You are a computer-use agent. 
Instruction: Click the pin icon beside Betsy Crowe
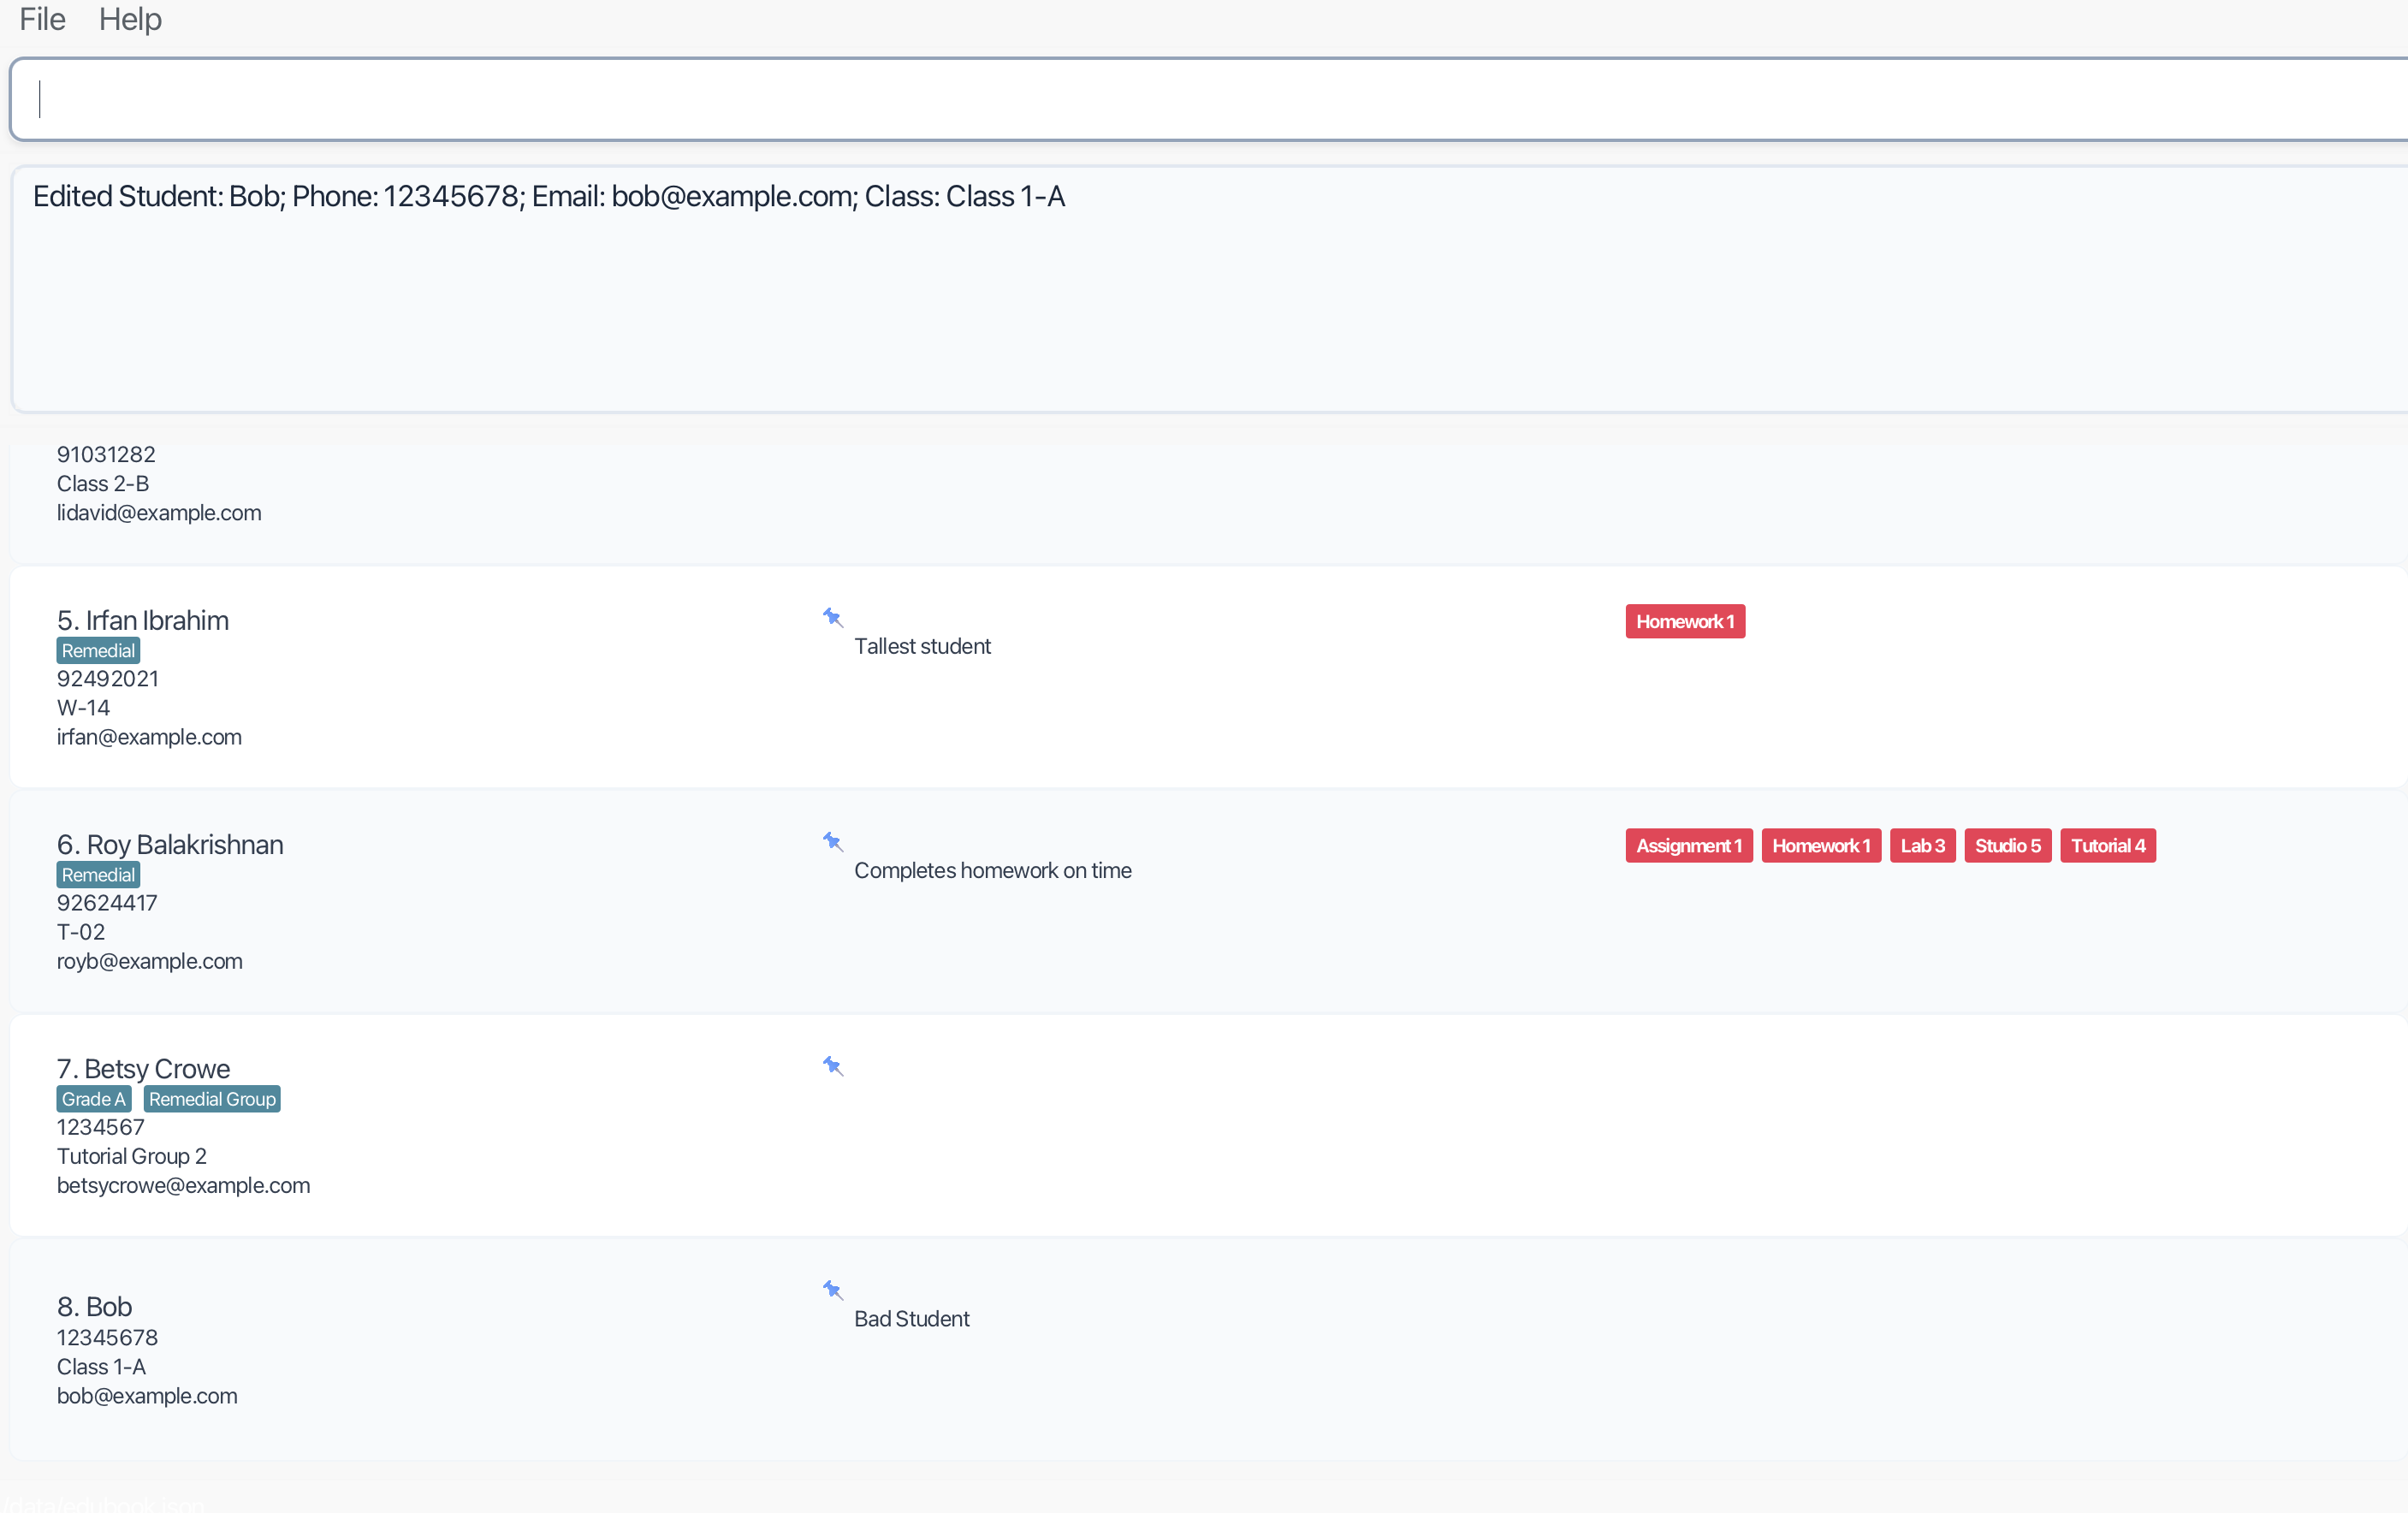[832, 1065]
